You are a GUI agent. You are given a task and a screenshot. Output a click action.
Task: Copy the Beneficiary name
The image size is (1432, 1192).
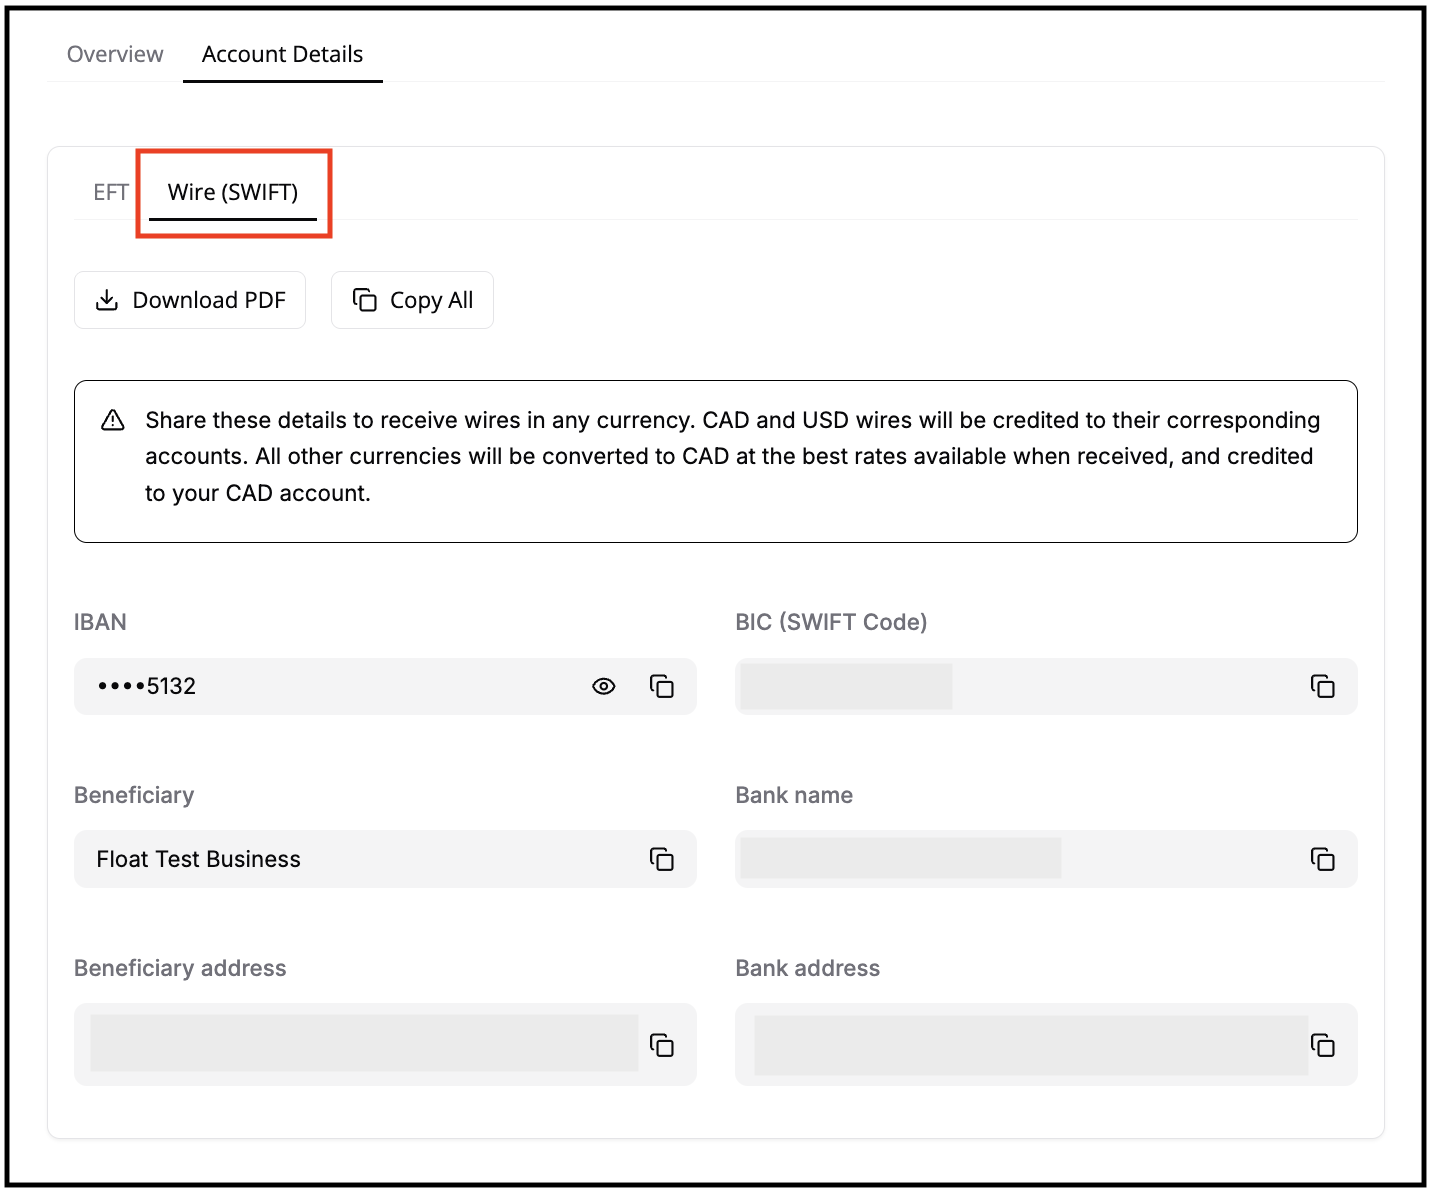pyautogui.click(x=661, y=859)
